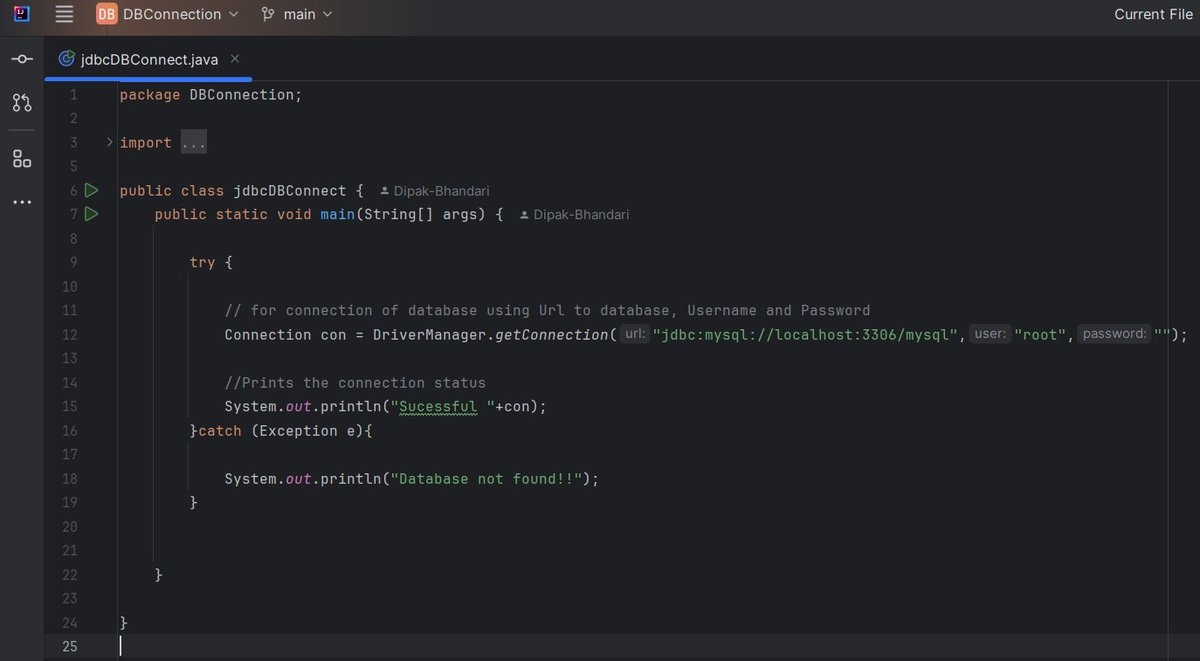The height and width of the screenshot is (661, 1200).
Task: Click package DBConnection declaration
Action: point(210,95)
